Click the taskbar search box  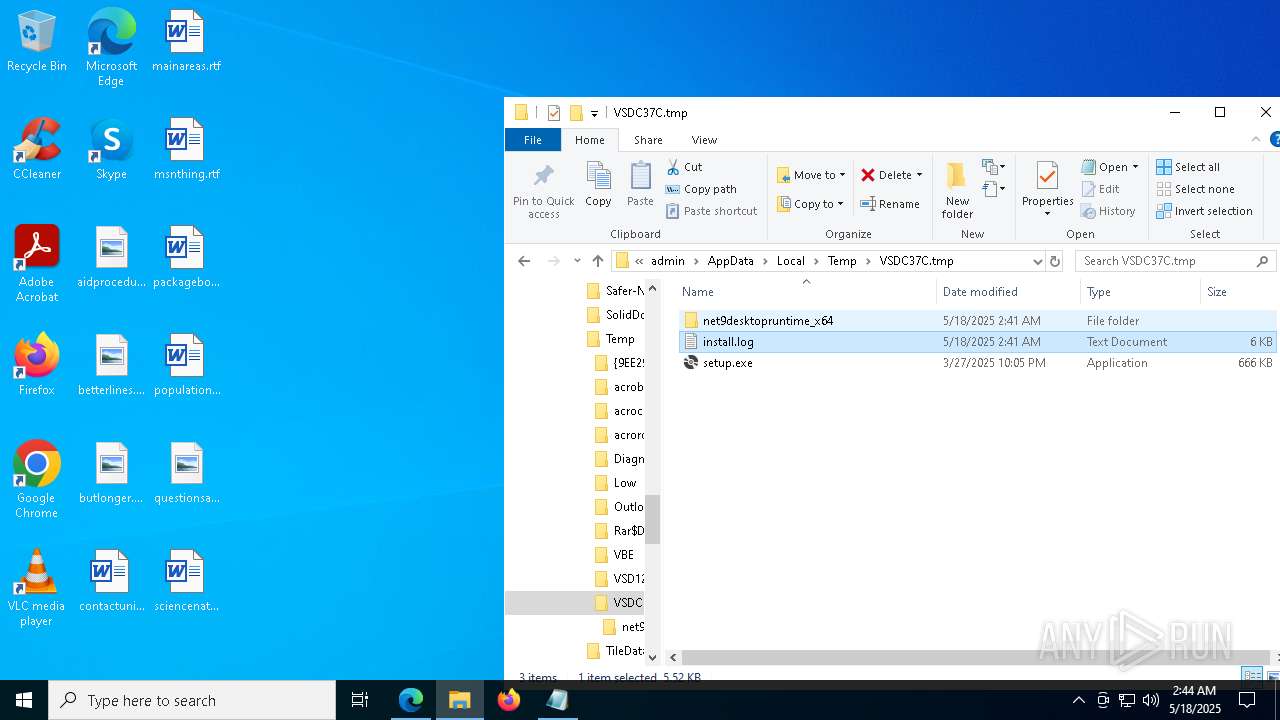[192, 700]
